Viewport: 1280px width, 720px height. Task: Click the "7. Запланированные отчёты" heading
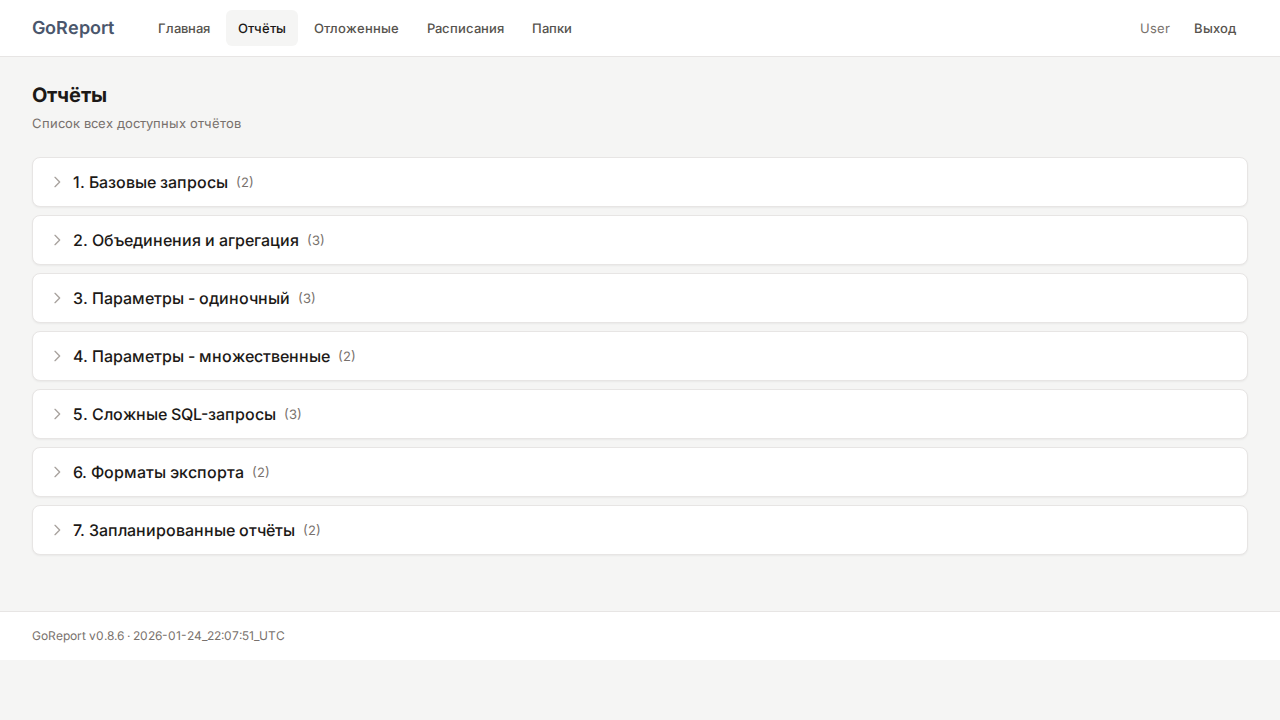pos(184,530)
